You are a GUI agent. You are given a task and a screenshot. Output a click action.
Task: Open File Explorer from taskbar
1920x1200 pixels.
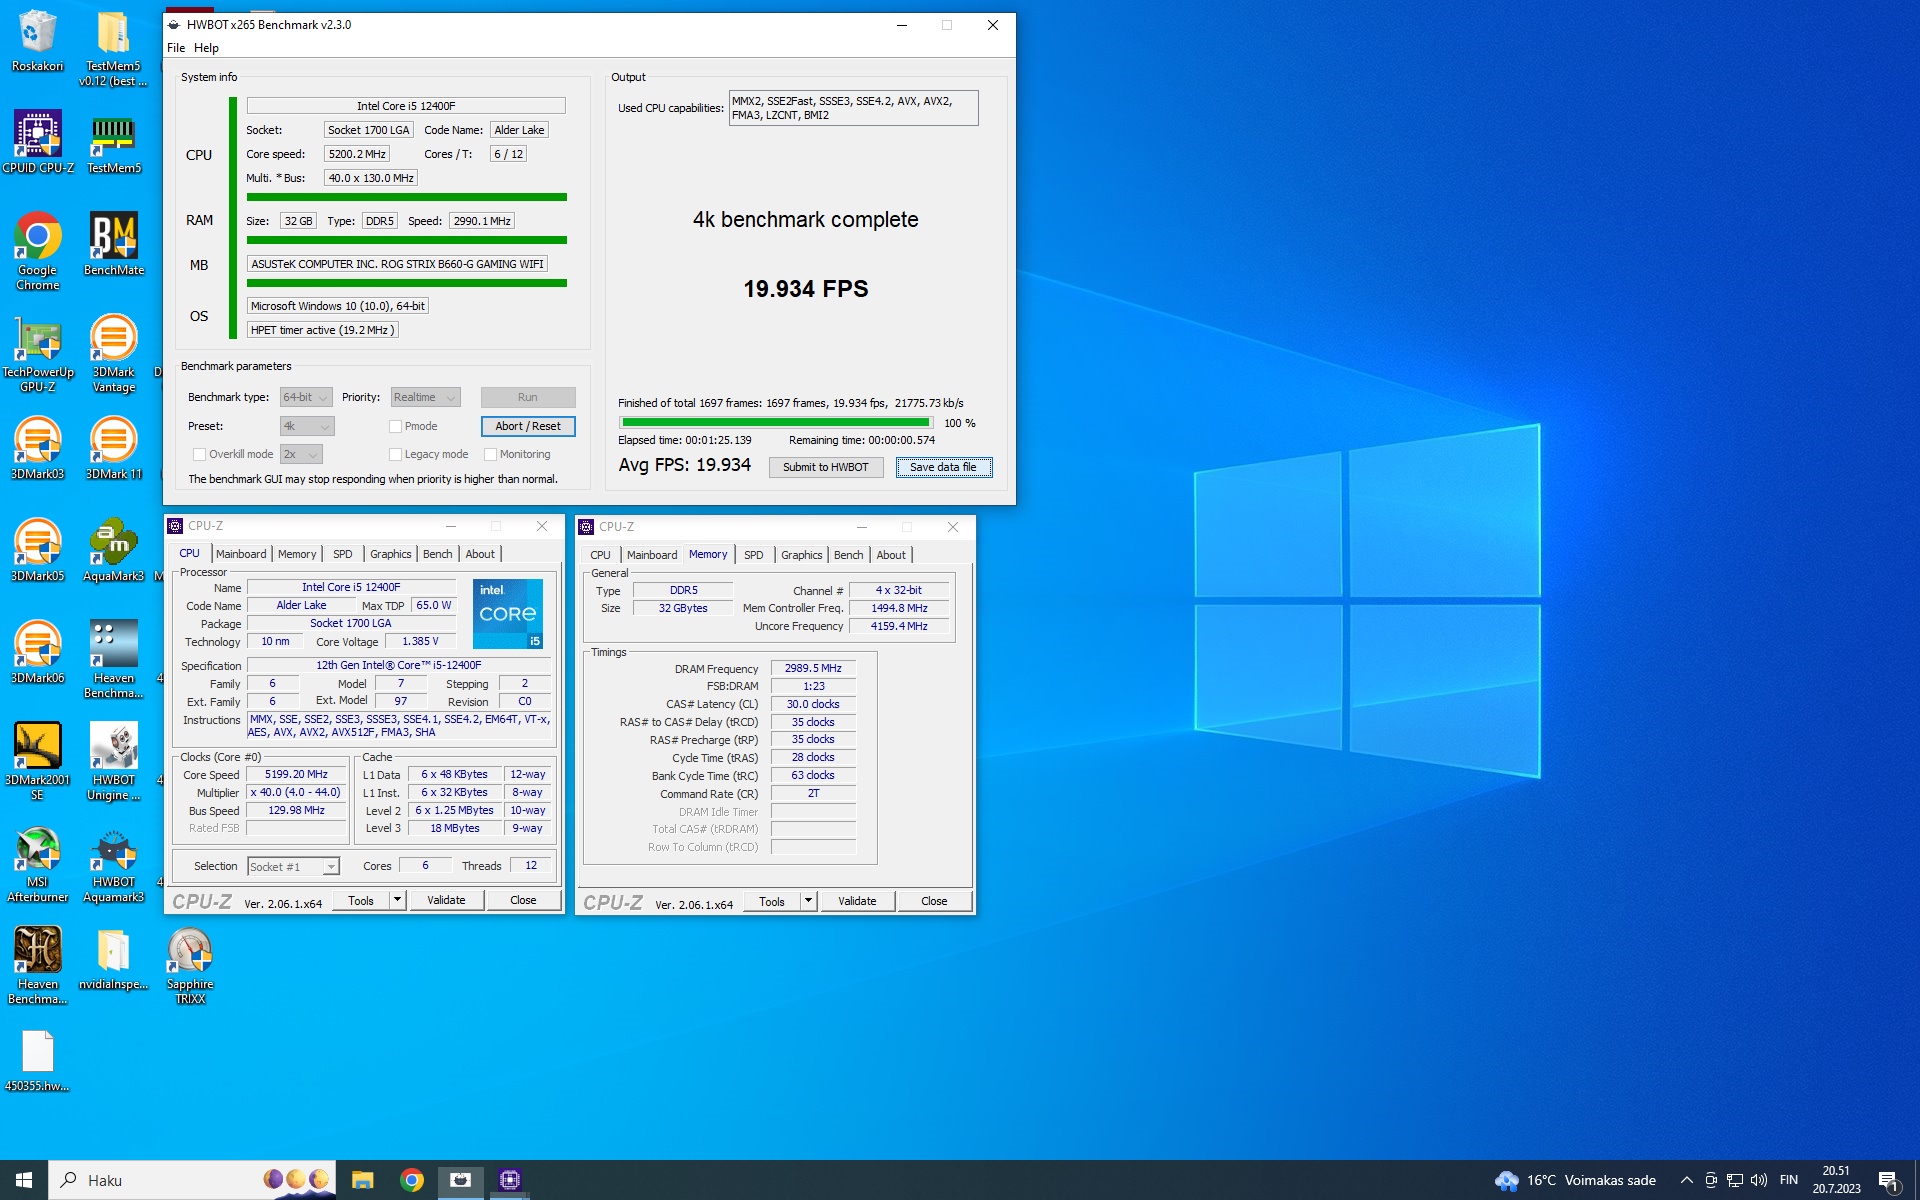(x=362, y=1180)
